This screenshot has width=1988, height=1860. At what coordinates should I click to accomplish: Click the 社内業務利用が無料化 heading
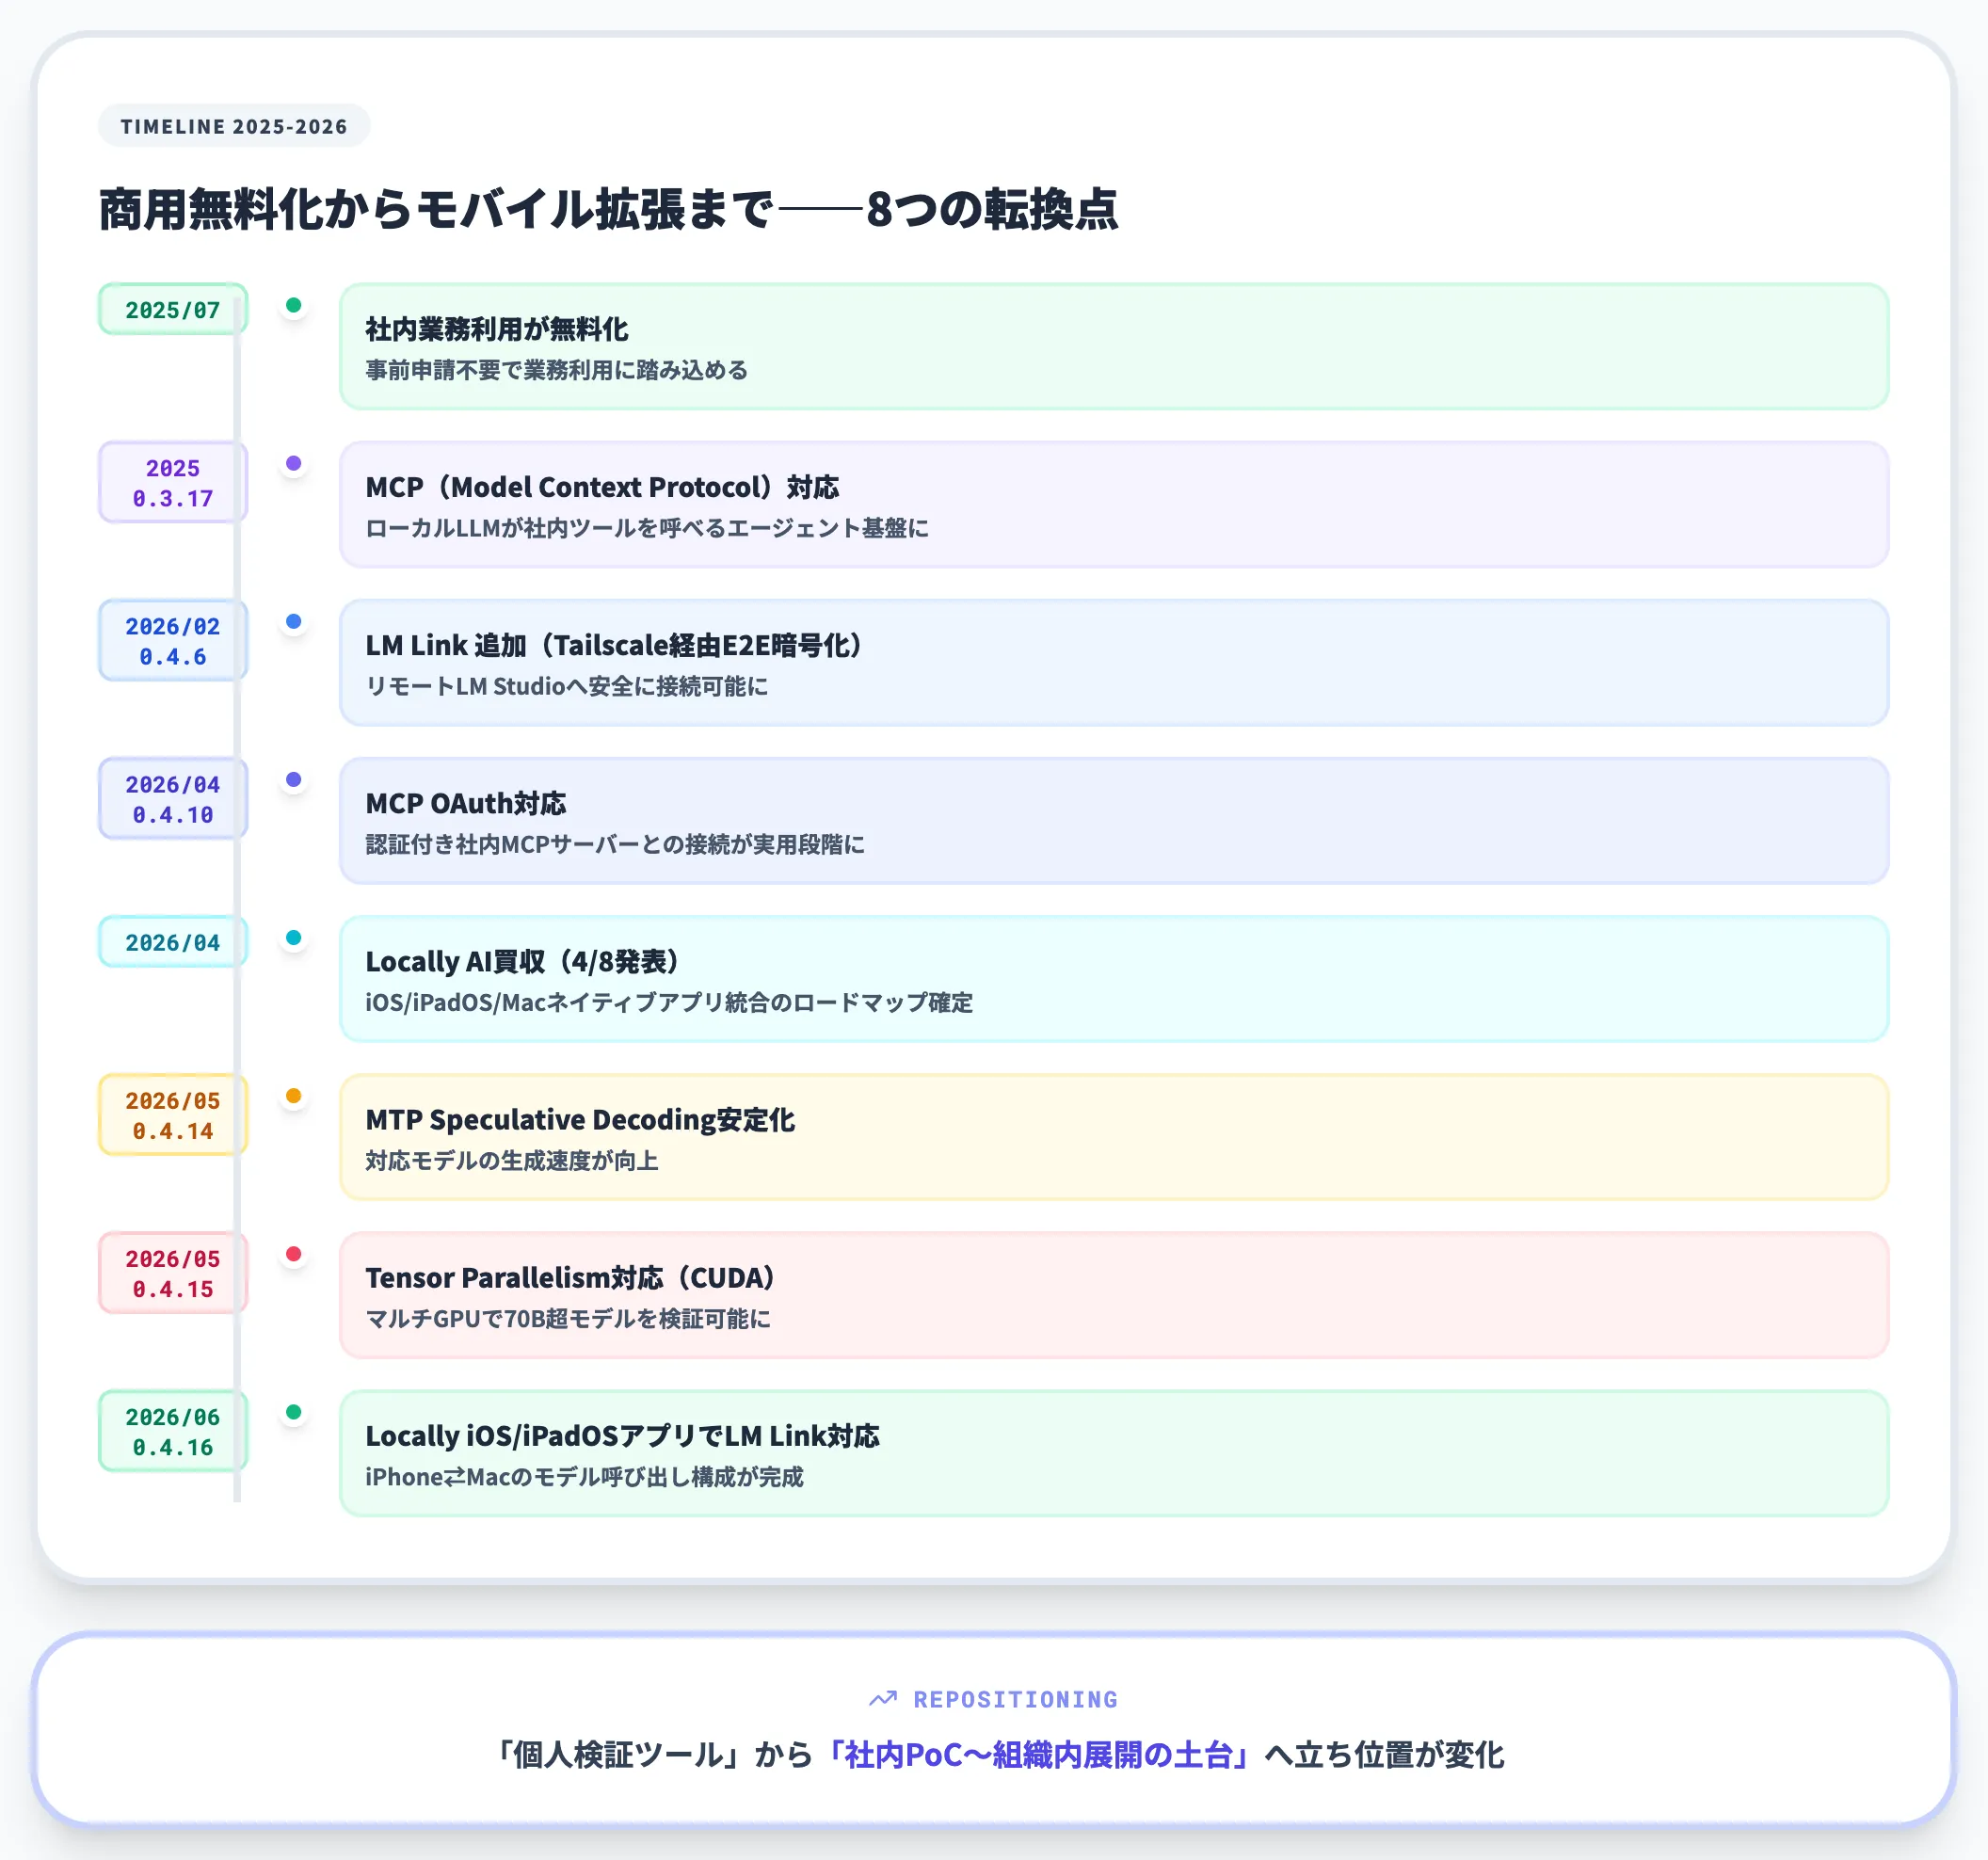497,329
